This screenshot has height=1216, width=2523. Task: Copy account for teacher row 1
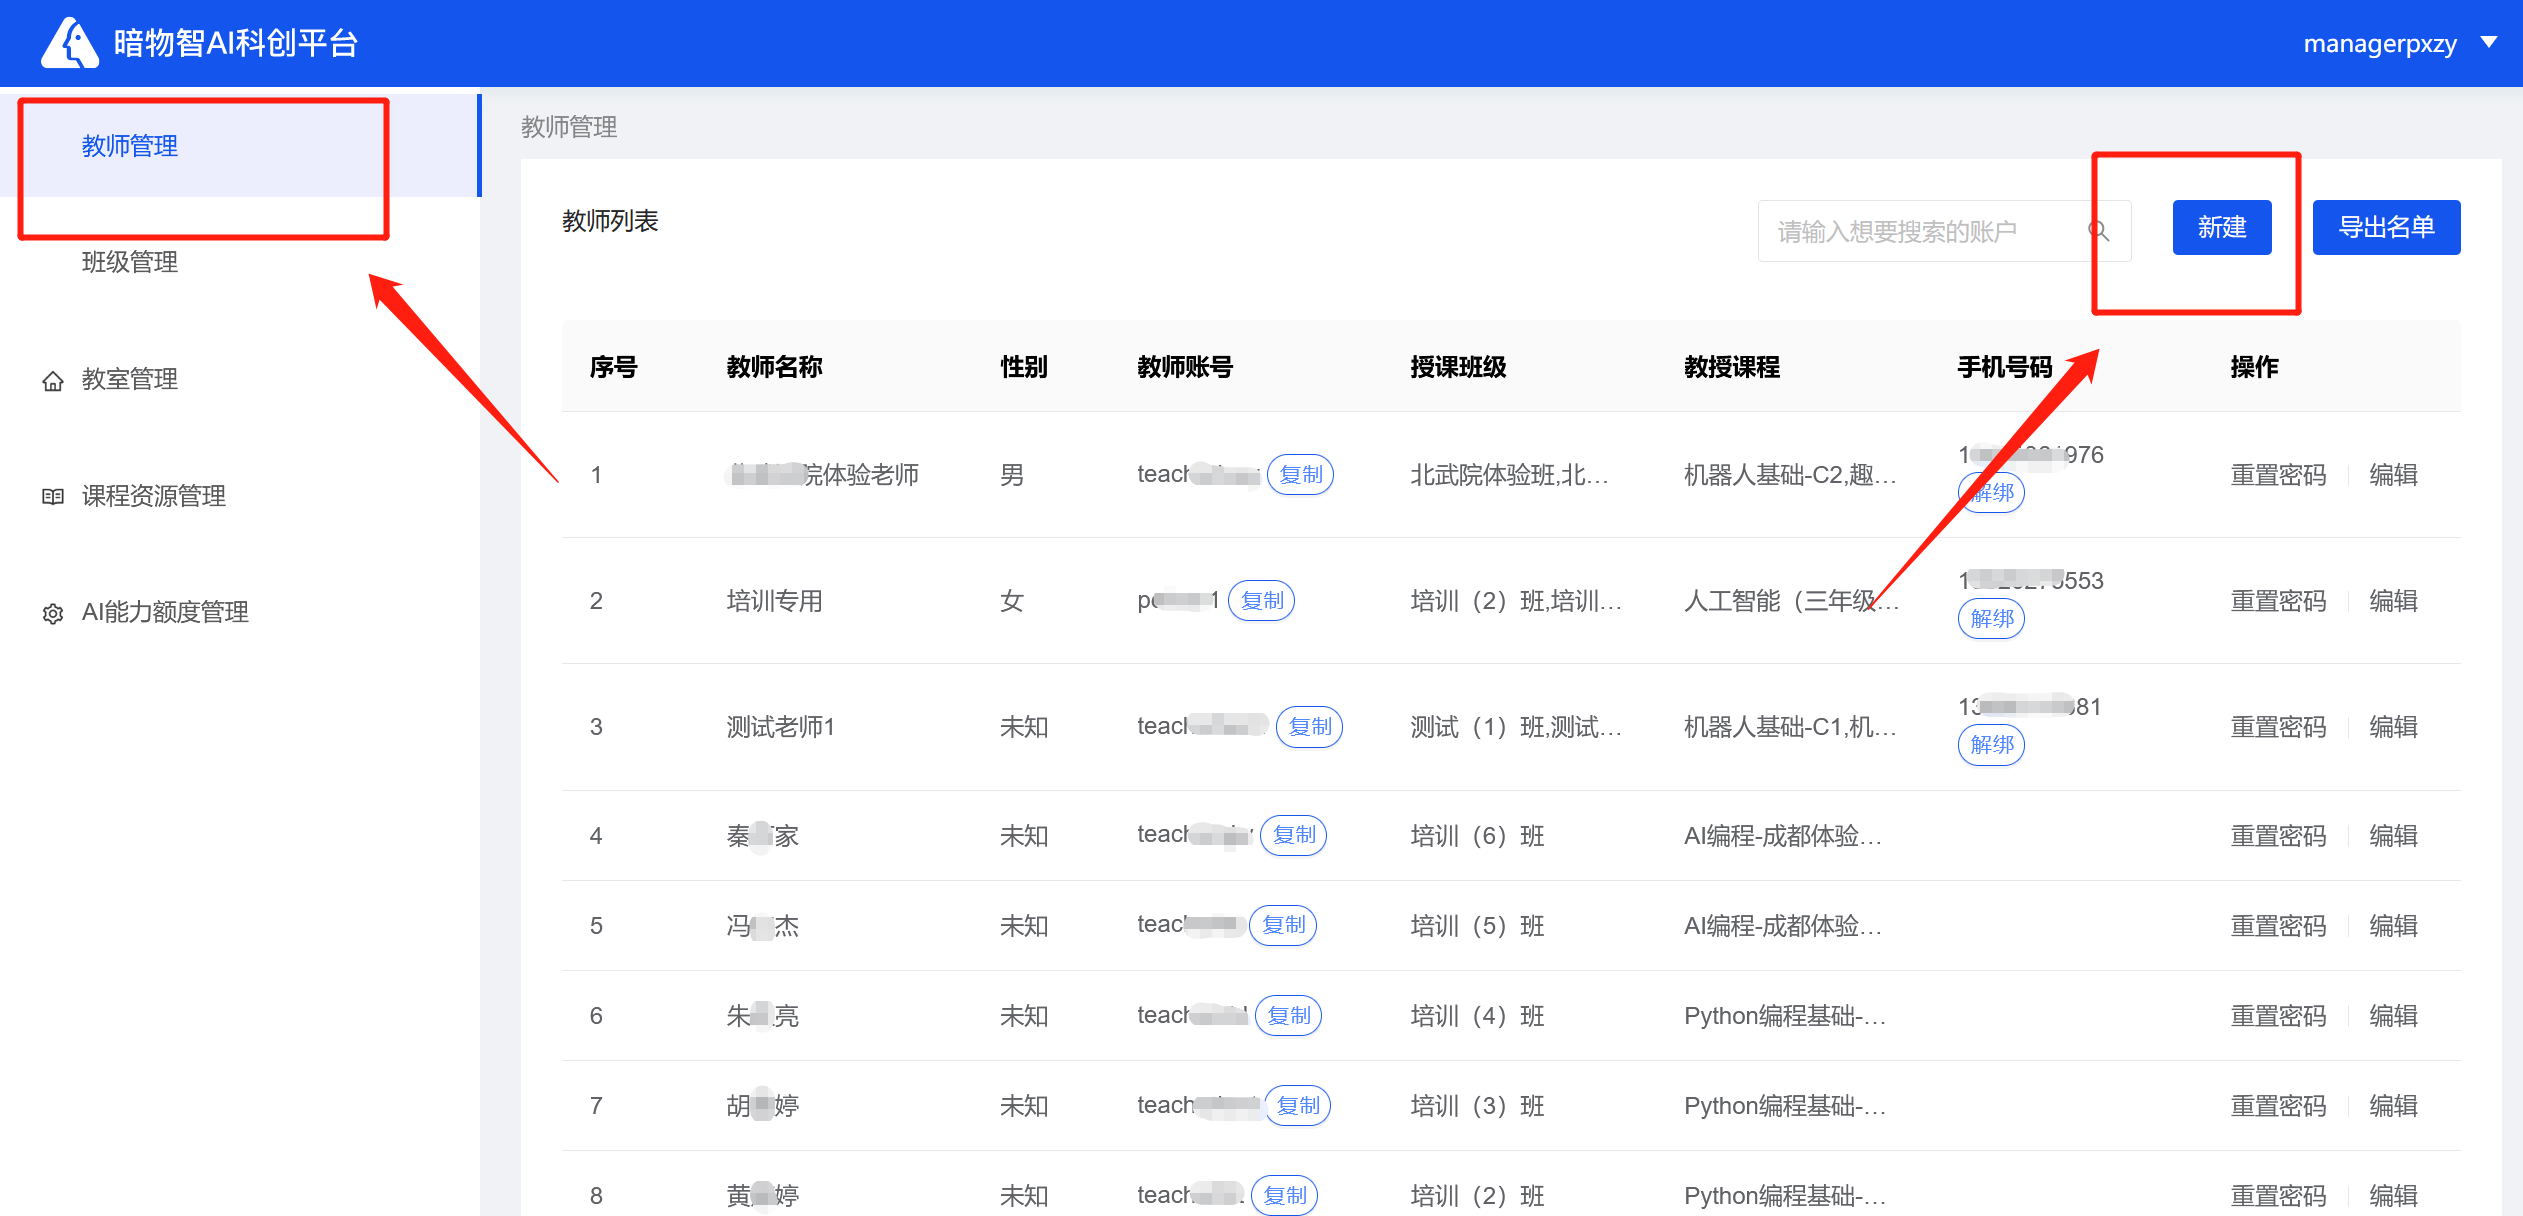[x=1300, y=475]
